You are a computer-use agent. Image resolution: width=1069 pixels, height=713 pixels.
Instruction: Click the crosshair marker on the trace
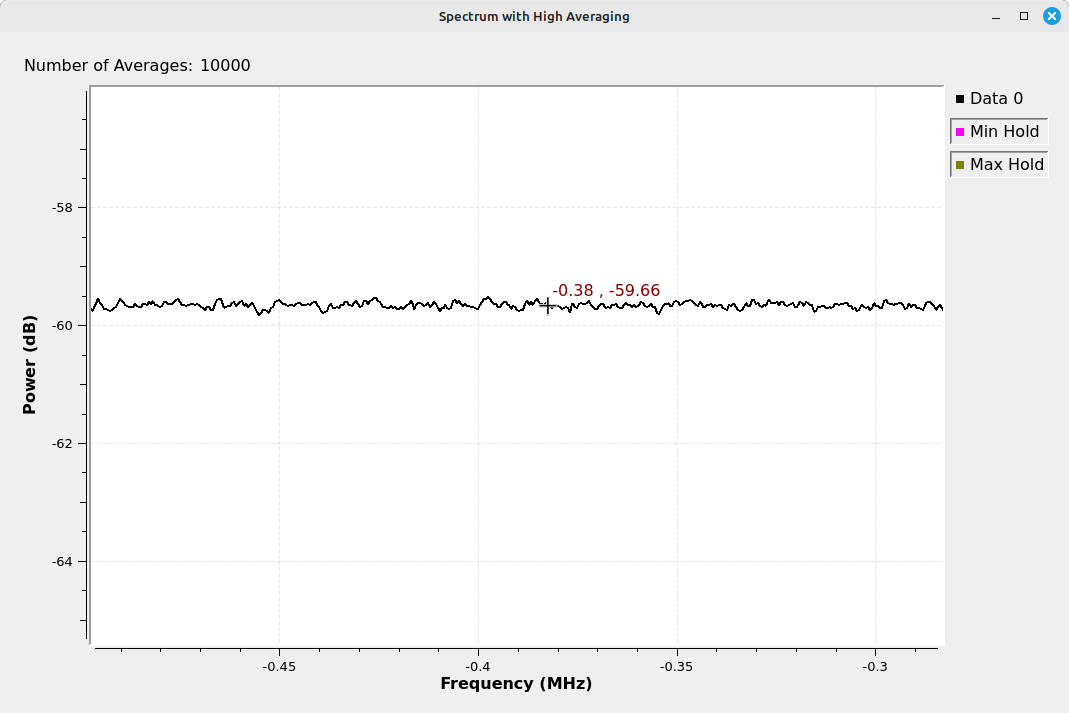click(547, 305)
